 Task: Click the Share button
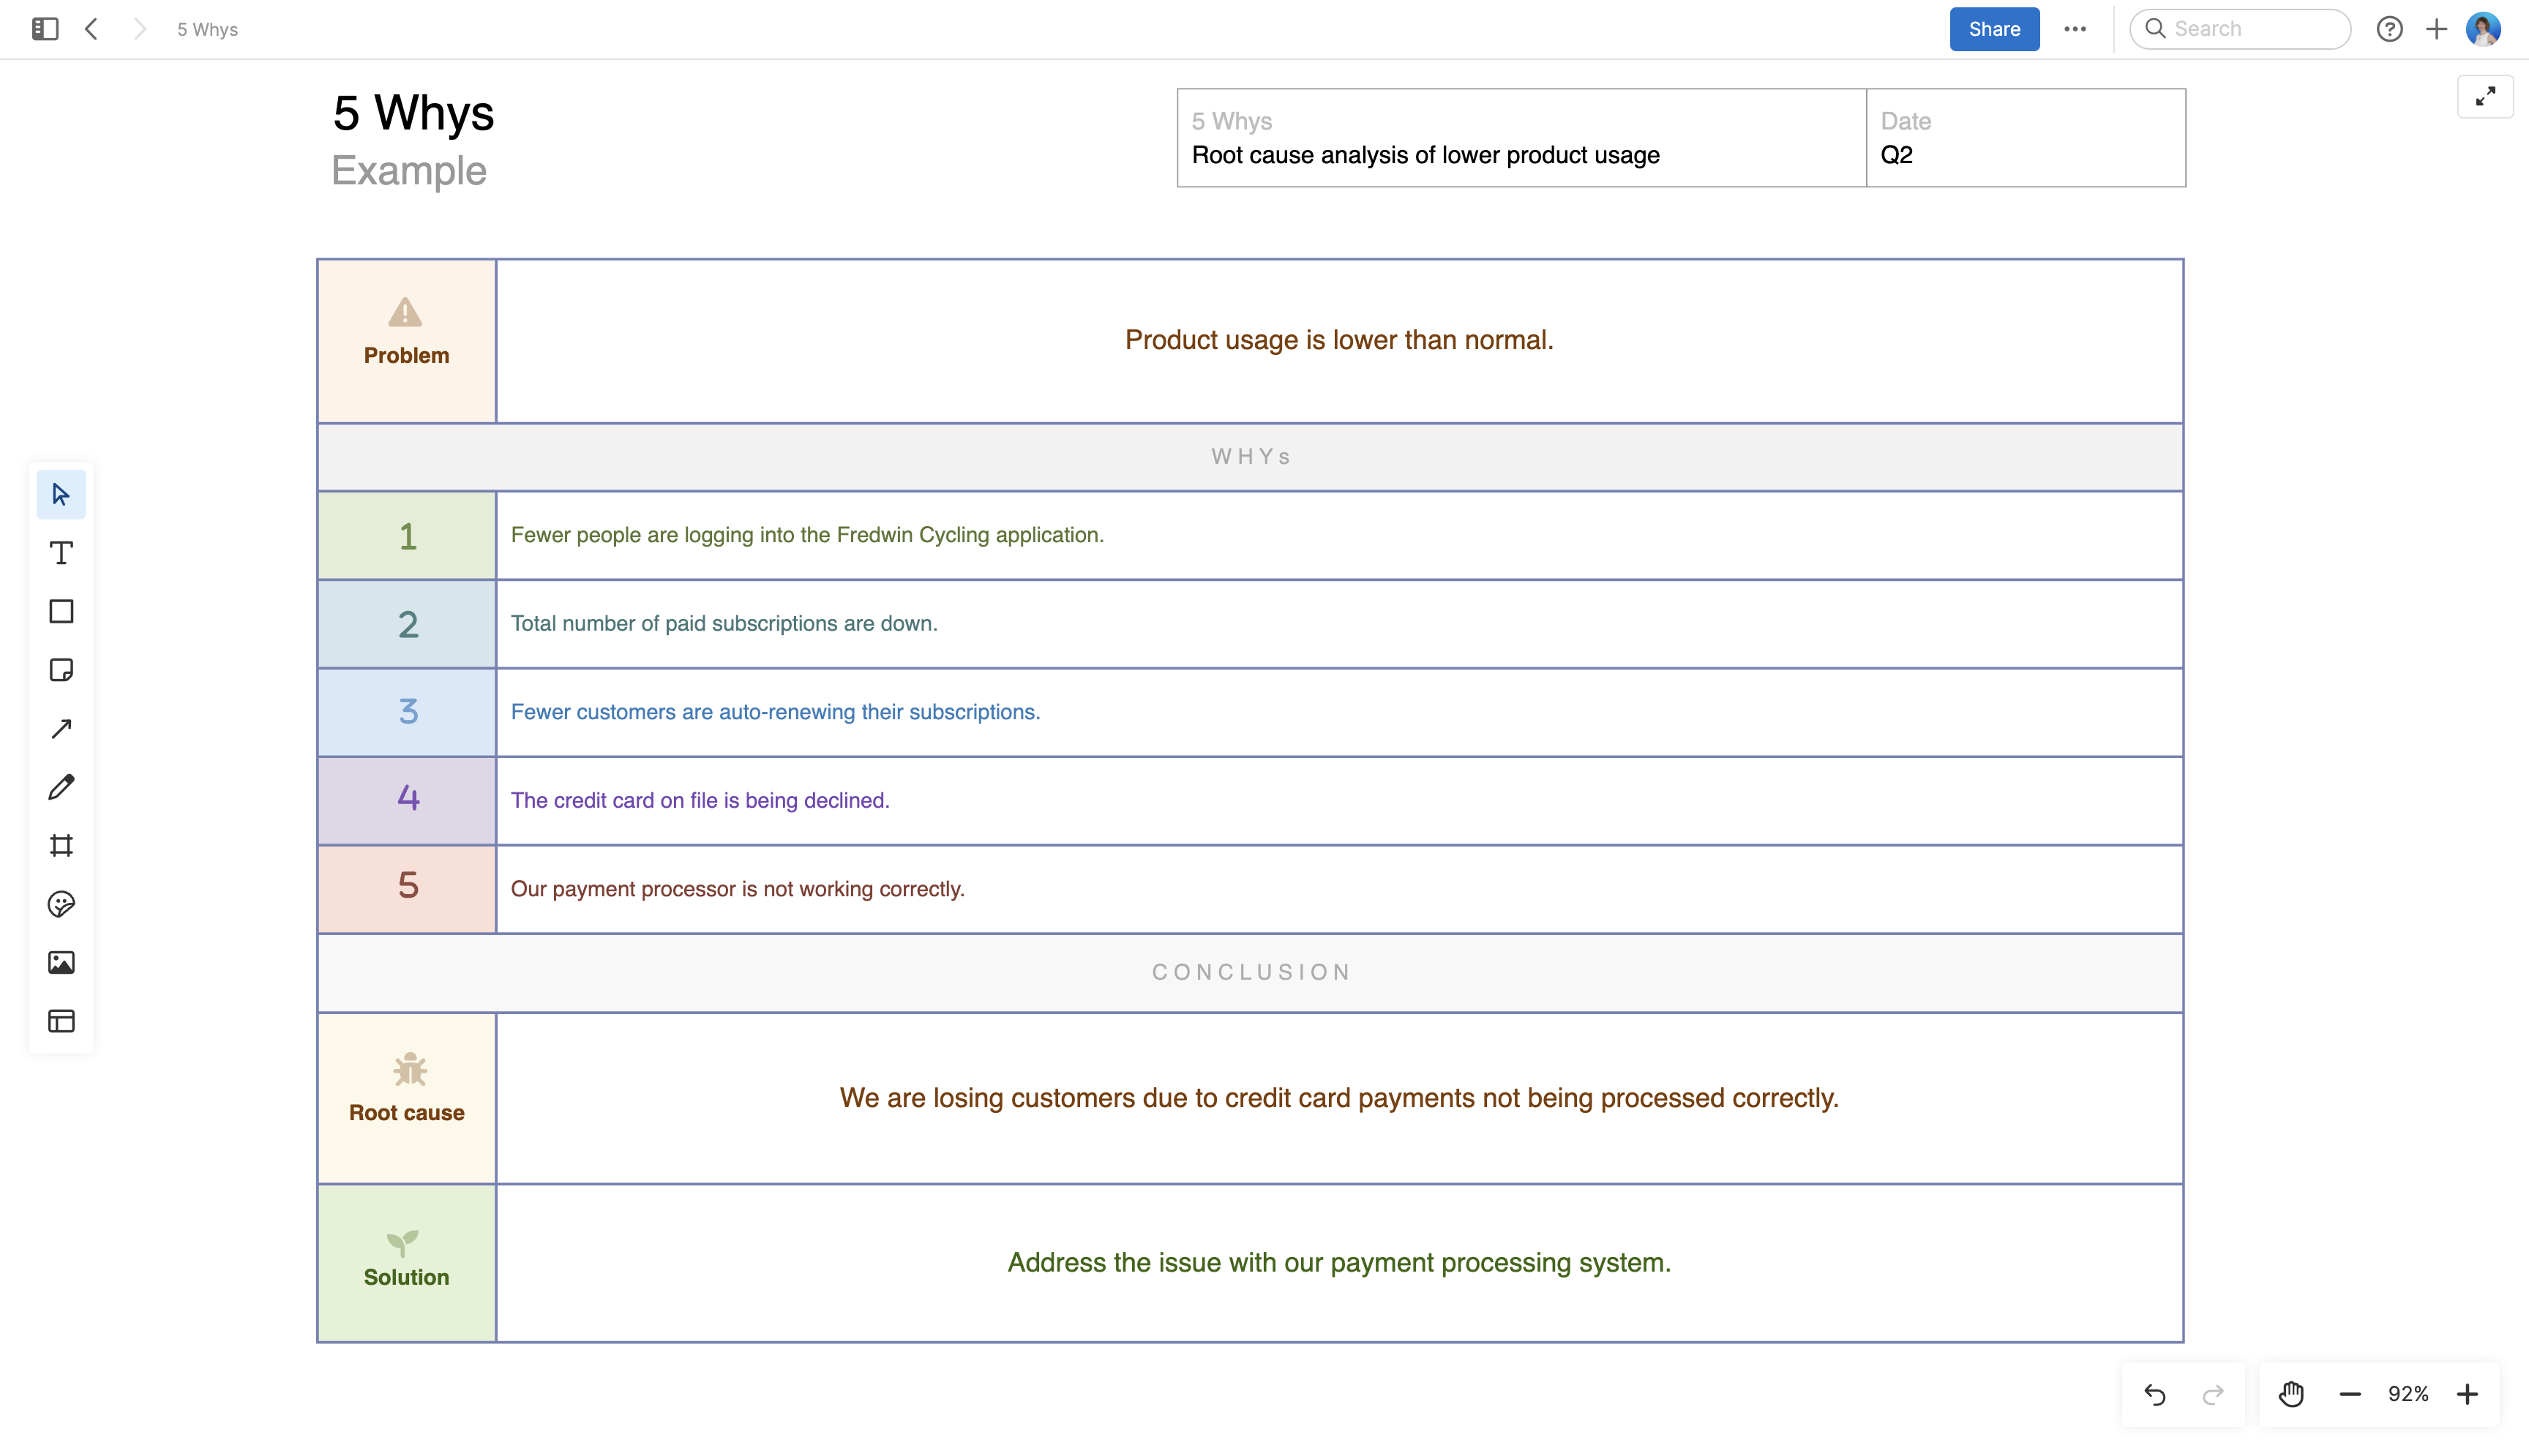[x=1993, y=29]
